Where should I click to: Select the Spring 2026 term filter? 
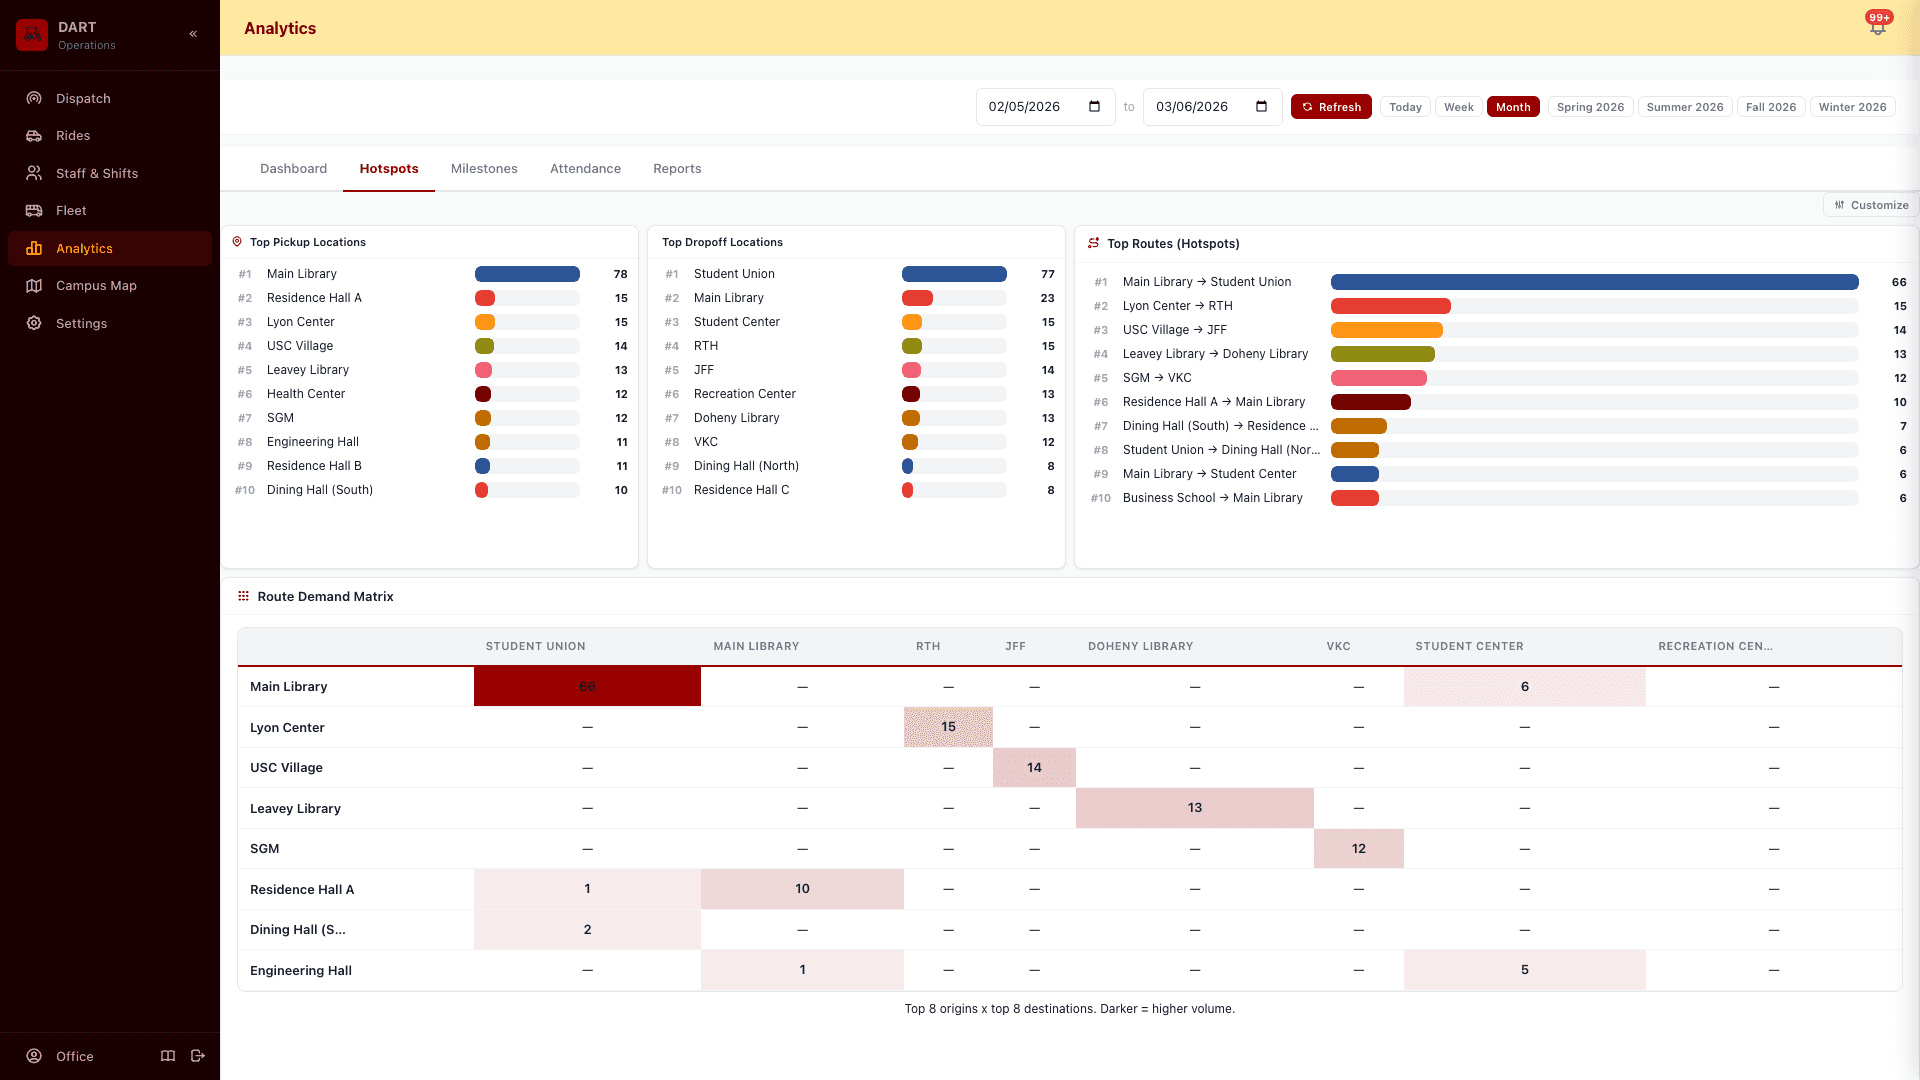[x=1589, y=107]
